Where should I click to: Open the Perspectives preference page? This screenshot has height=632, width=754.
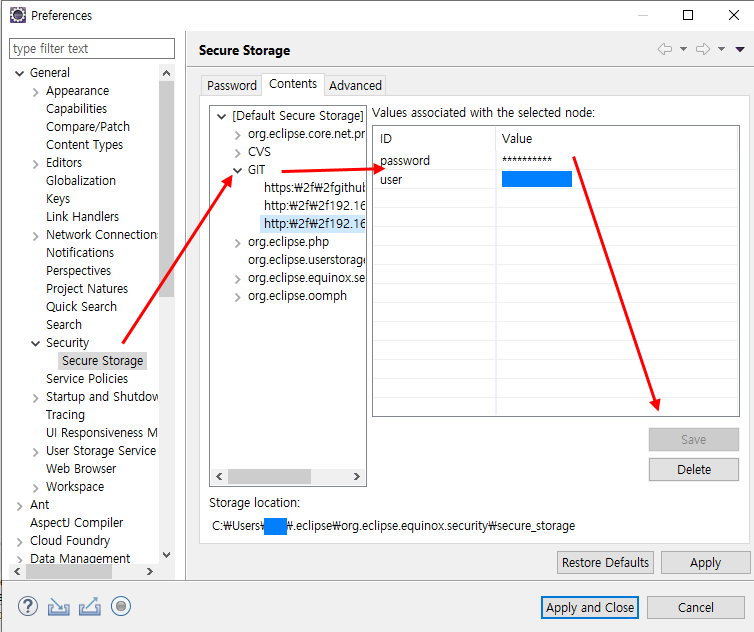tap(78, 271)
